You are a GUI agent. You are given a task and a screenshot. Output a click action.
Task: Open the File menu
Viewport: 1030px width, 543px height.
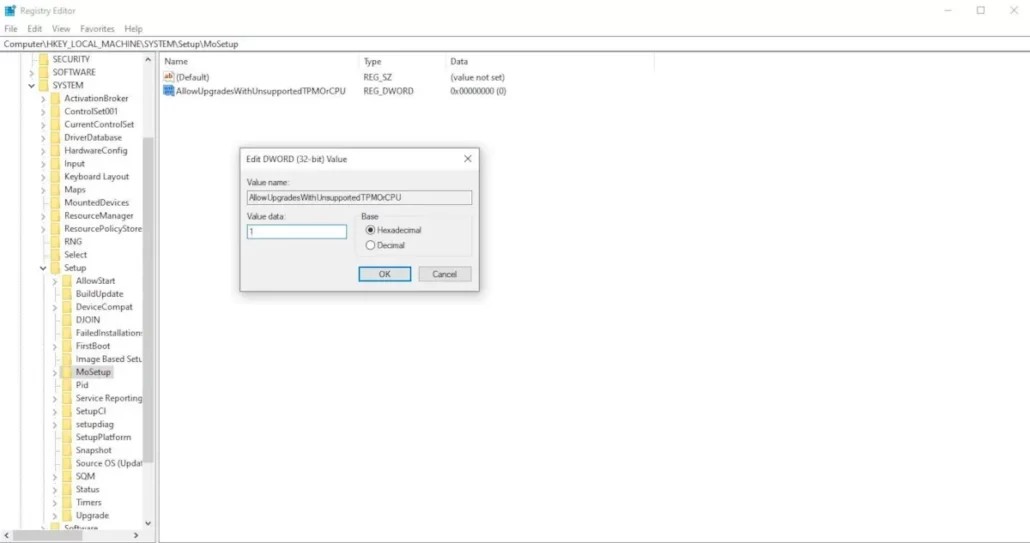(11, 29)
